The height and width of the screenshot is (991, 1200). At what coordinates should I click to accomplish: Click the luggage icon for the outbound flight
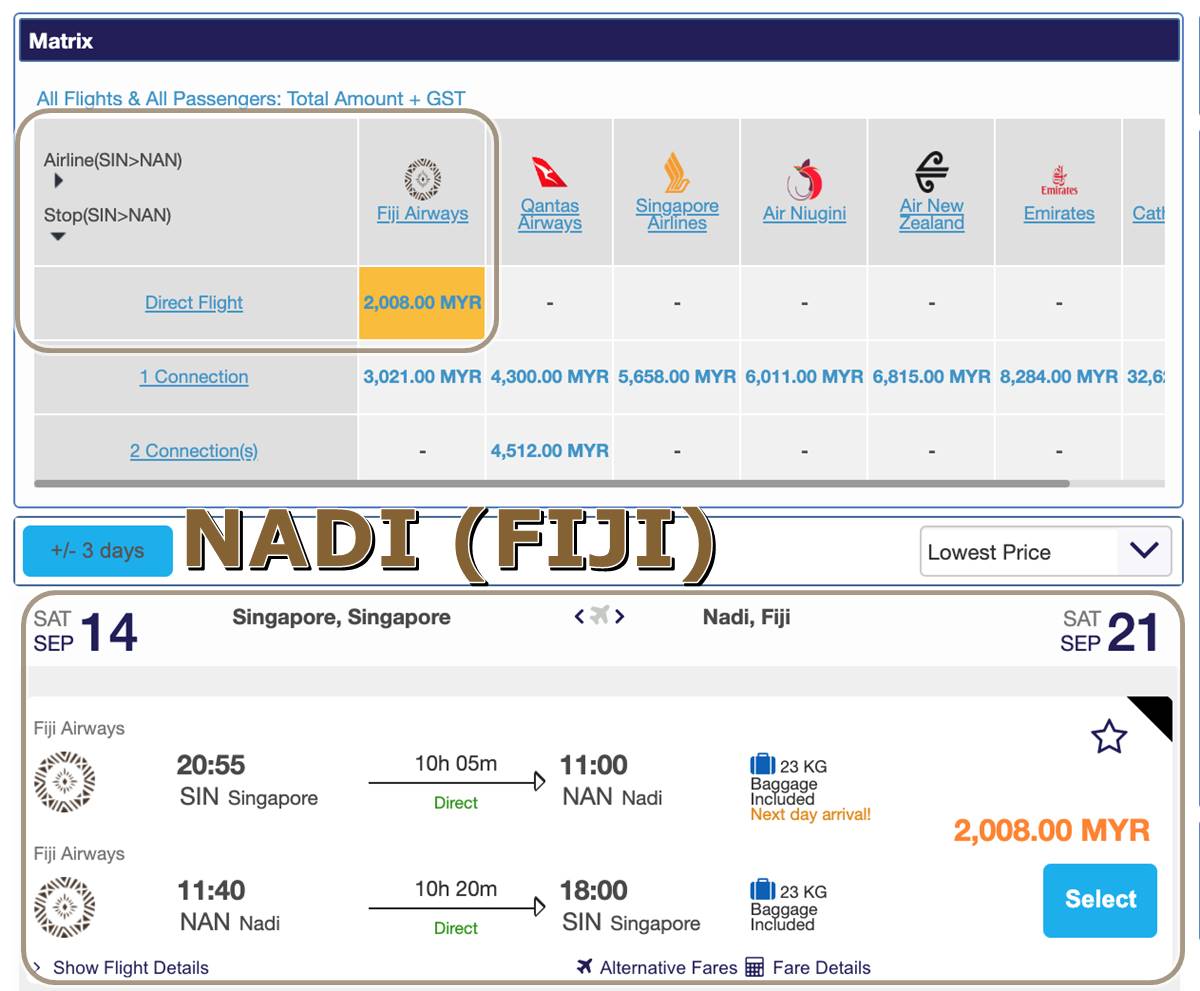point(763,765)
